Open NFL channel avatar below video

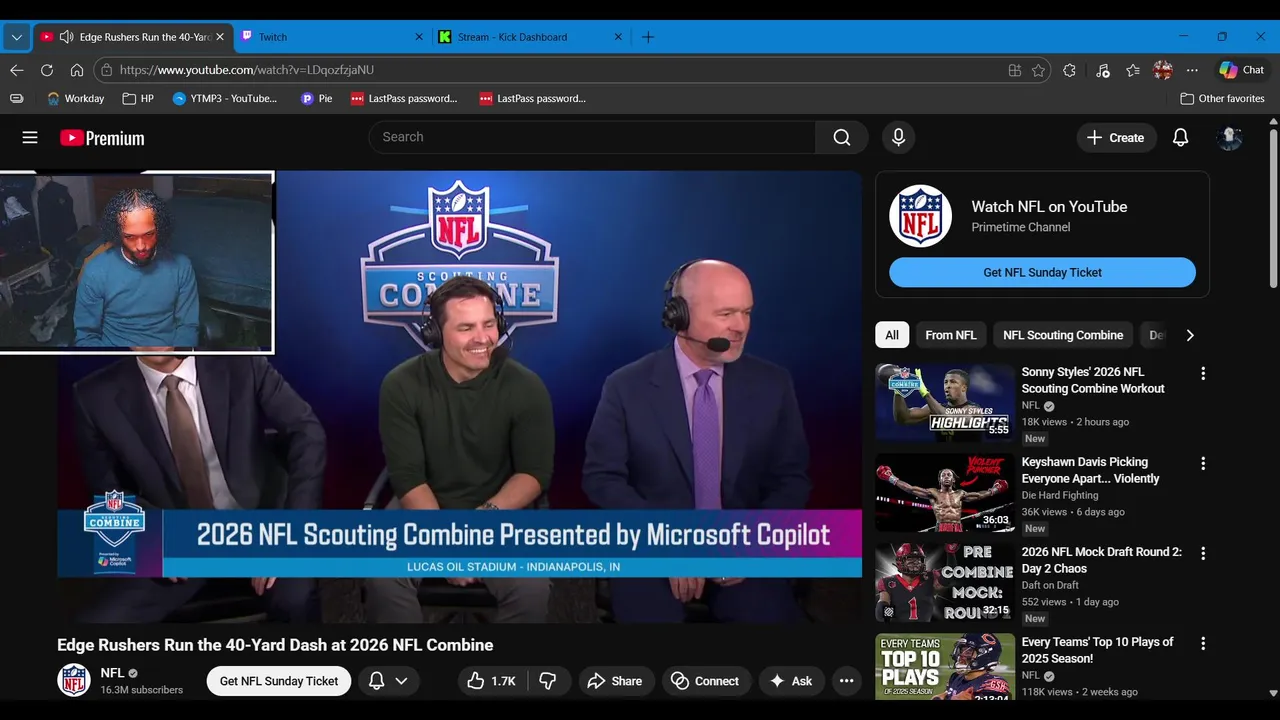[x=74, y=681]
